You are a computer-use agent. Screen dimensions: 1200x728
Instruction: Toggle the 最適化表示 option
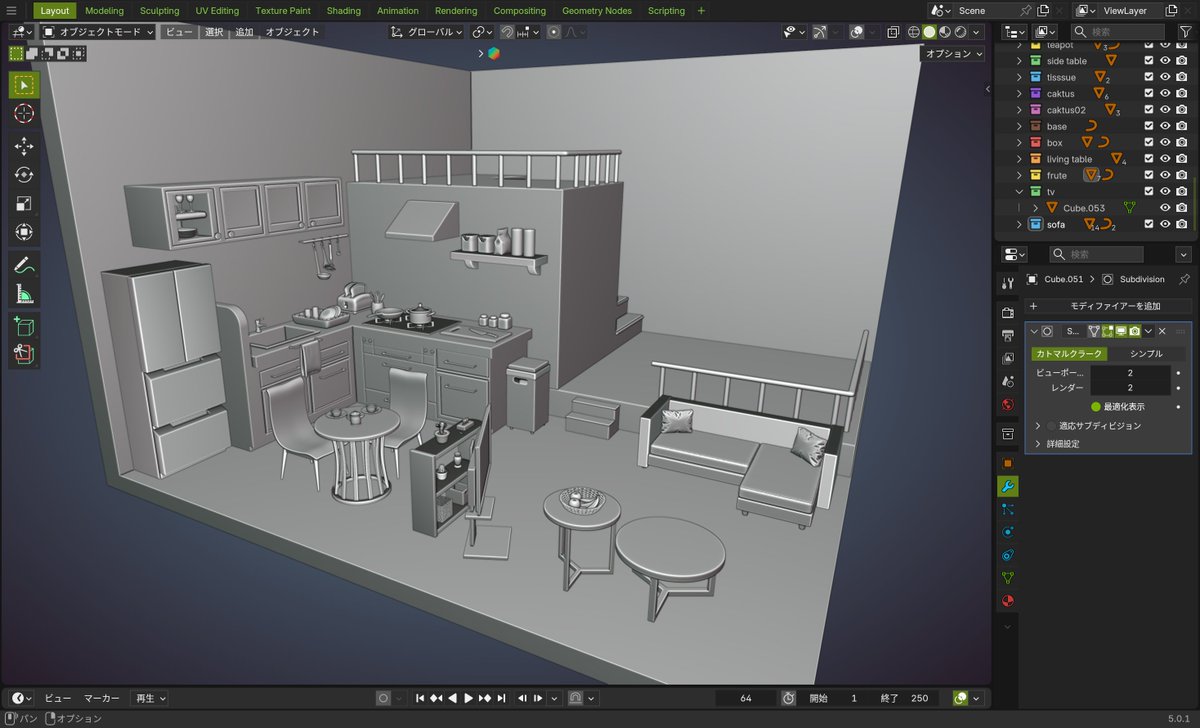pyautogui.click(x=1096, y=407)
